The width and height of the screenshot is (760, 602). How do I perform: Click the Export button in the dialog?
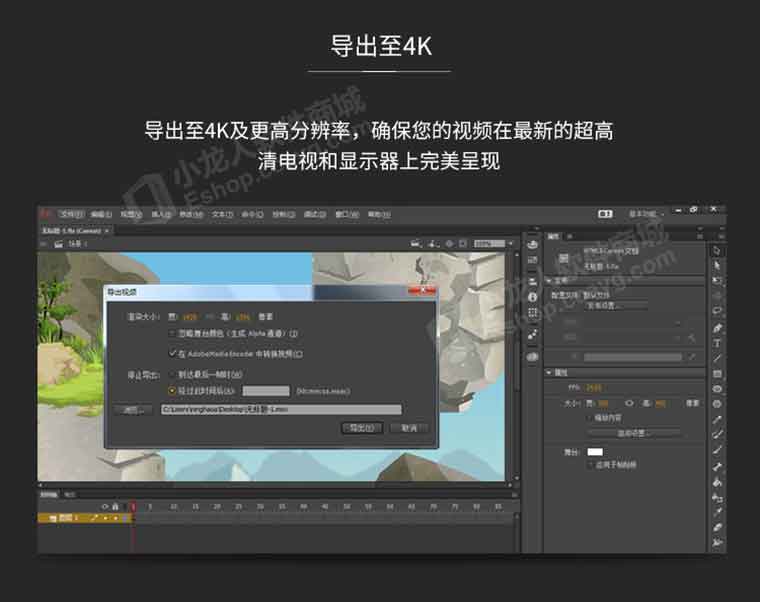[x=361, y=427]
